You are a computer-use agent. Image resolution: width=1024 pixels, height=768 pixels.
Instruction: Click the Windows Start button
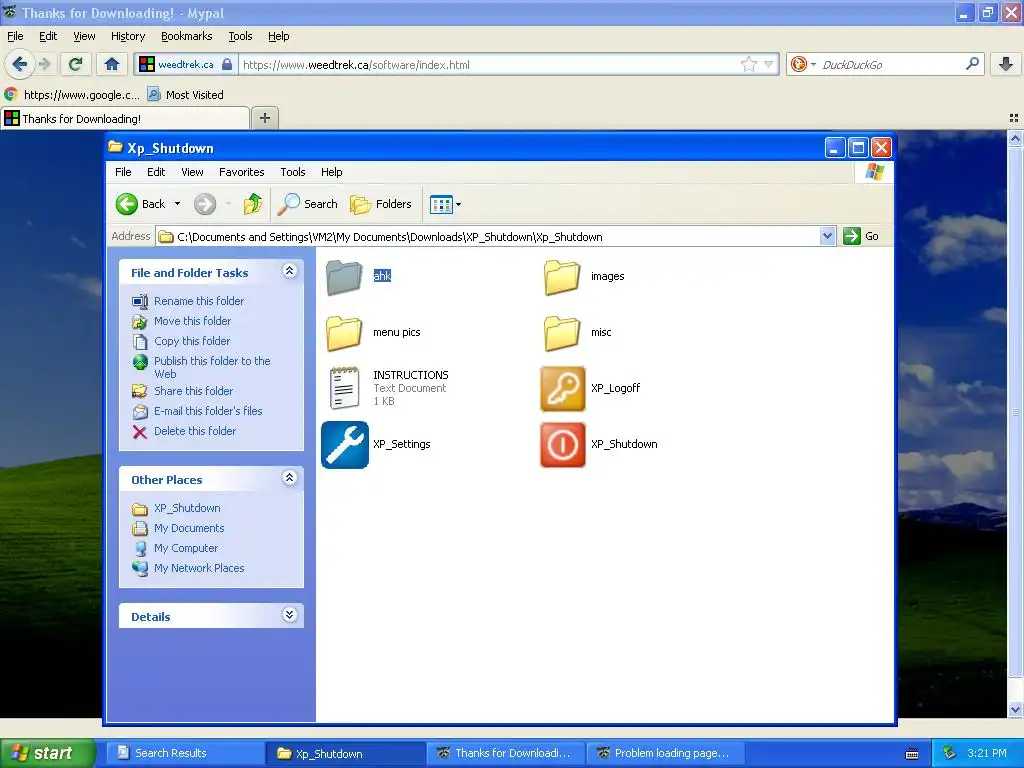pyautogui.click(x=48, y=753)
